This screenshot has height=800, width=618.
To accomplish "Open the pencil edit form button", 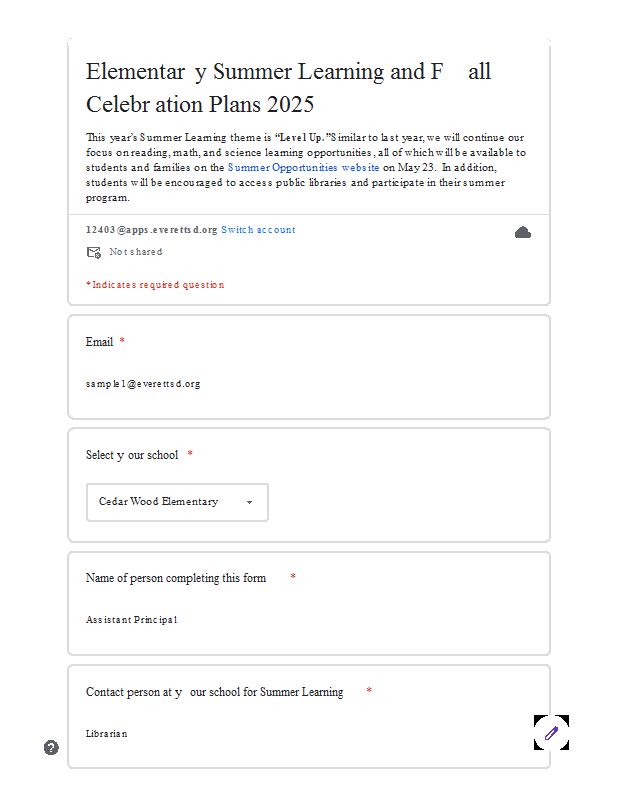I will click(551, 733).
